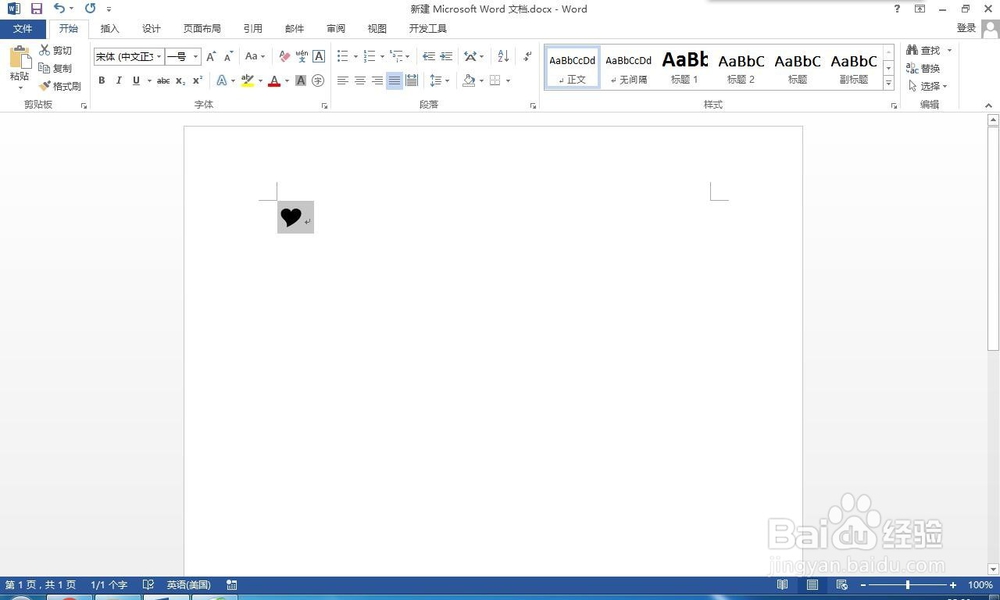This screenshot has width=1000, height=600.
Task: Switch to the Page Layout (页面布局) tab
Action: 202,29
